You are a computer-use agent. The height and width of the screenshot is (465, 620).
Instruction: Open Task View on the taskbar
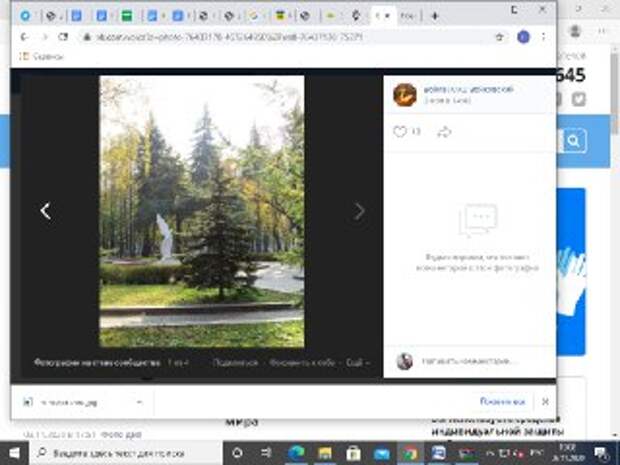(267, 453)
